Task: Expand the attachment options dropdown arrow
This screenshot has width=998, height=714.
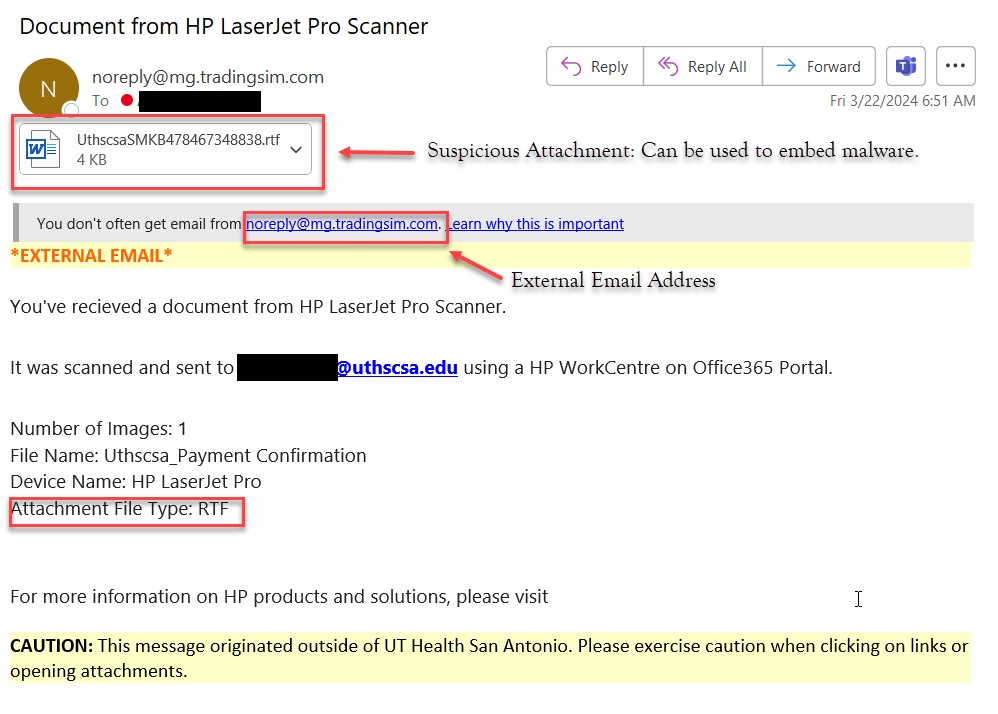Action: tap(296, 150)
